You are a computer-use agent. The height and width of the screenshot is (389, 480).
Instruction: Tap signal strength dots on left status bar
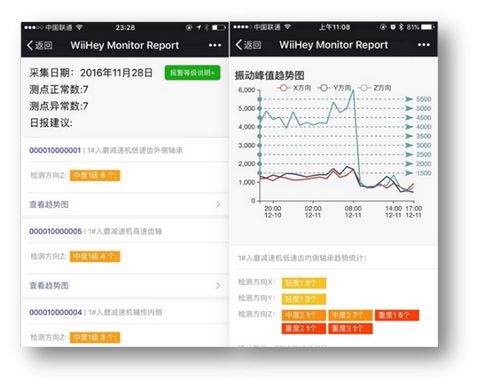point(34,27)
